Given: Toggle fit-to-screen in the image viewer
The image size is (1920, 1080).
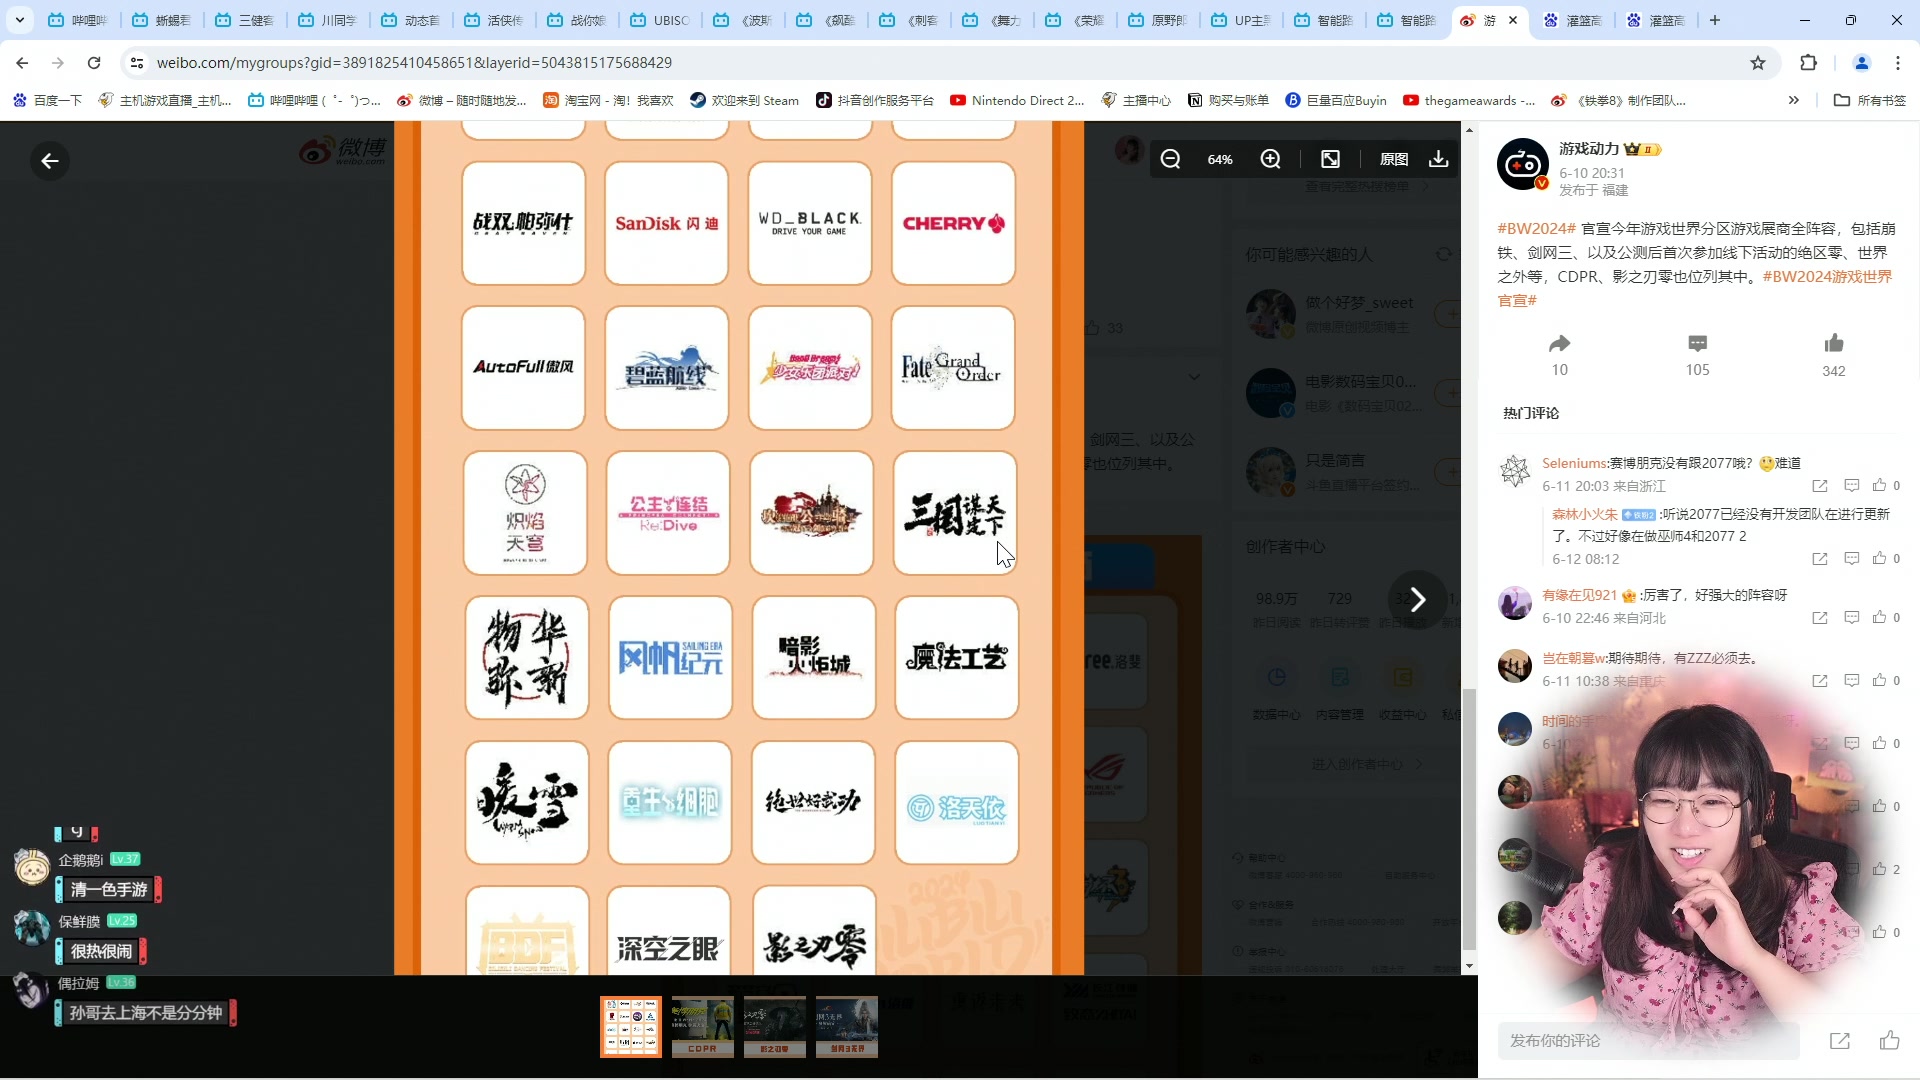Looking at the screenshot, I should point(1330,158).
